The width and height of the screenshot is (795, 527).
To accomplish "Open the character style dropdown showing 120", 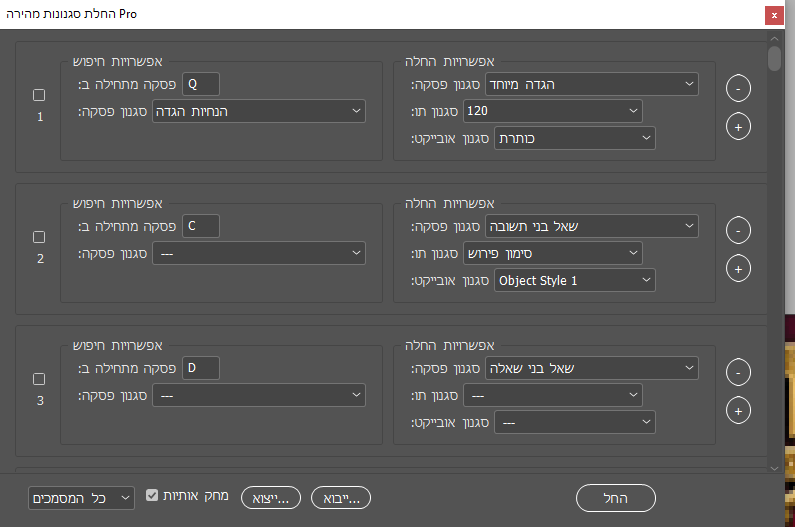I will pos(552,111).
